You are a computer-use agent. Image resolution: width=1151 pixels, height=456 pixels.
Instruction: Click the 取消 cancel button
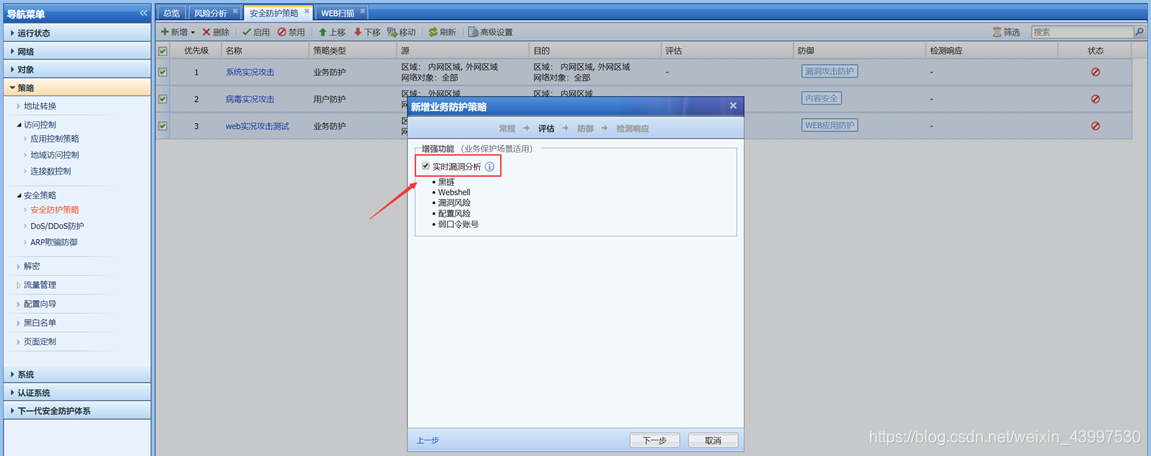(x=713, y=441)
